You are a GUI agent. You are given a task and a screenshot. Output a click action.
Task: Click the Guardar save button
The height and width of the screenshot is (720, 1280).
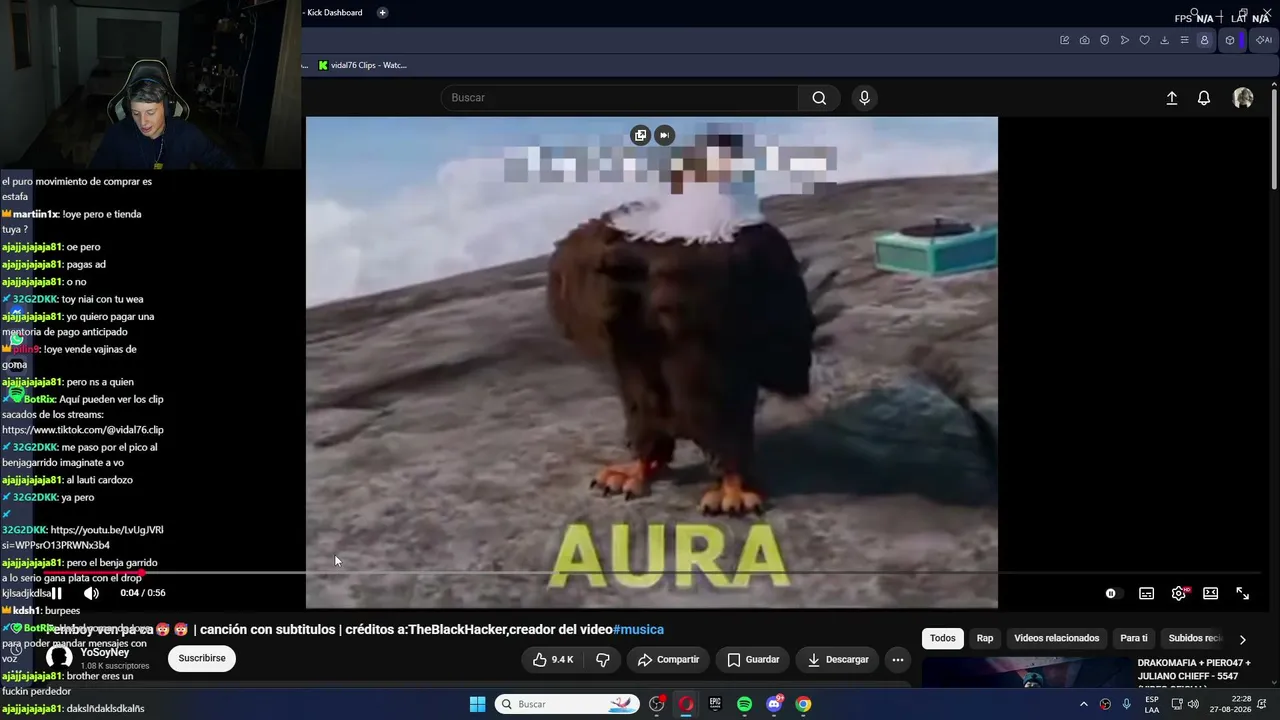(753, 660)
